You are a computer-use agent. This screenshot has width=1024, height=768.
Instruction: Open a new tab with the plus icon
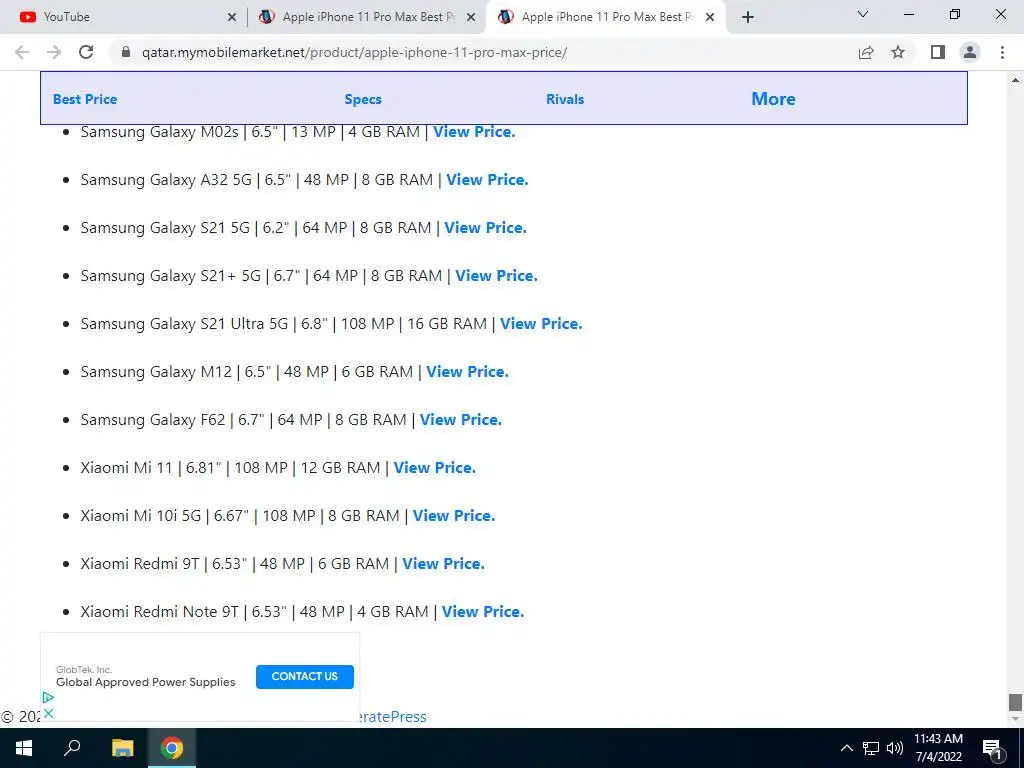748,17
